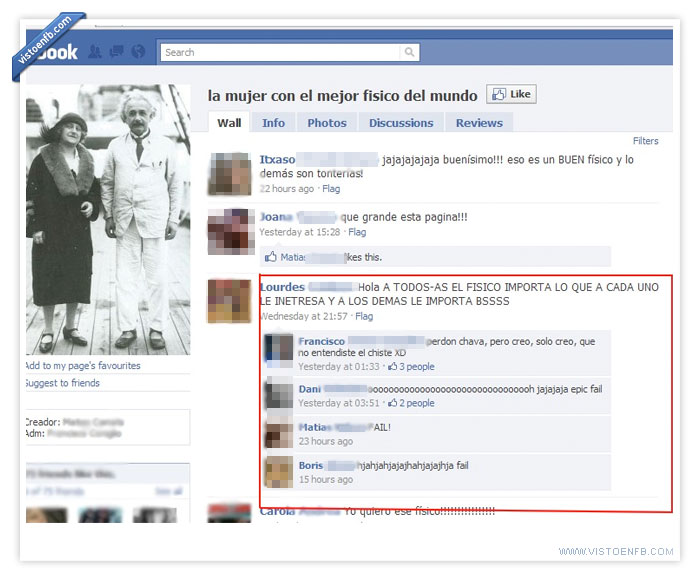Click Dani's comment avatar thumbnail
This screenshot has width=698, height=585.
click(x=280, y=394)
